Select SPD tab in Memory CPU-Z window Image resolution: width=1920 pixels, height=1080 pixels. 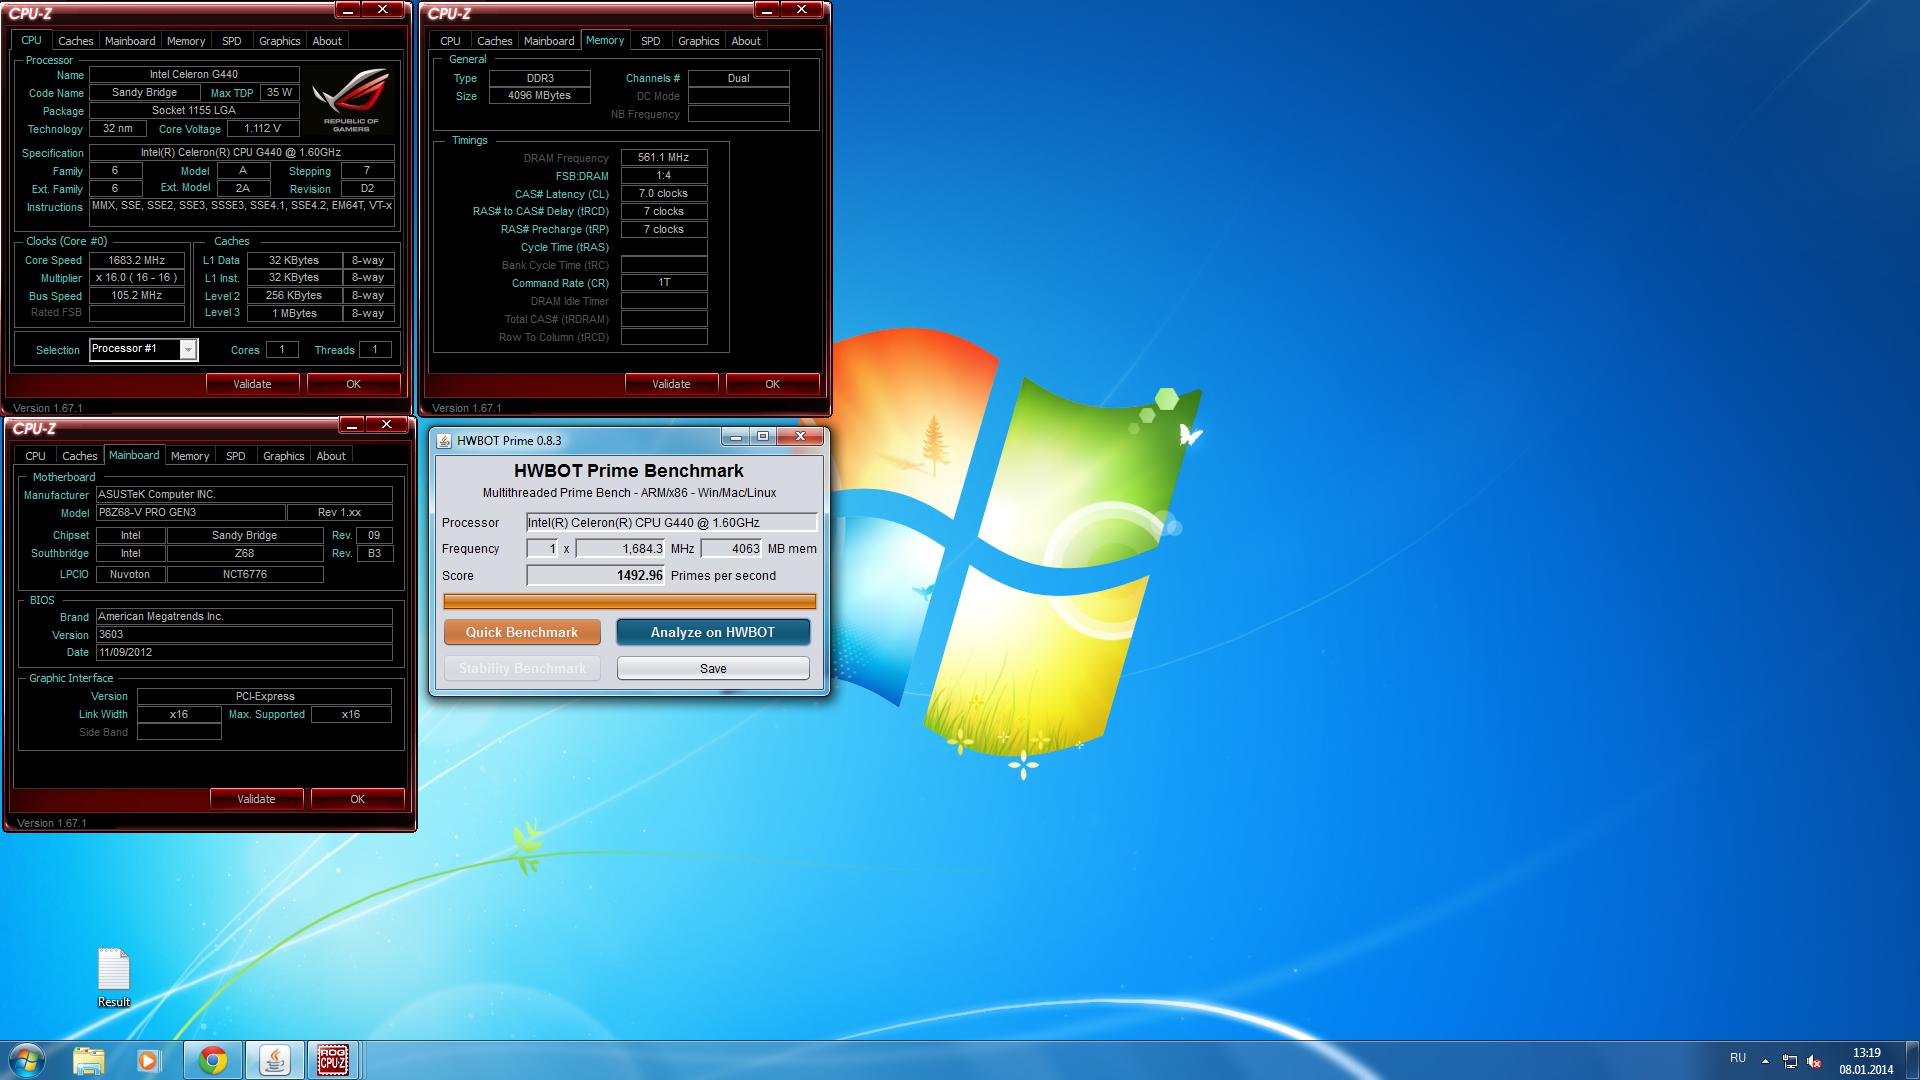coord(651,41)
